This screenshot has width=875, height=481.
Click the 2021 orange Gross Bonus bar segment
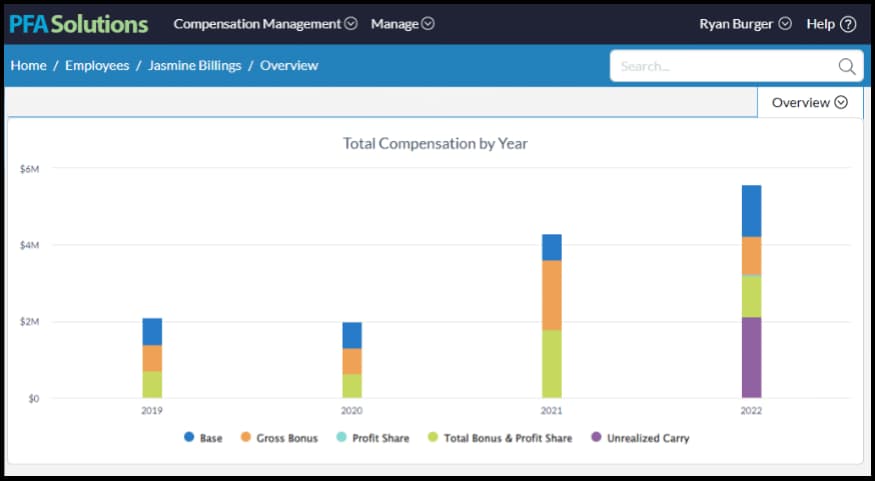click(551, 295)
